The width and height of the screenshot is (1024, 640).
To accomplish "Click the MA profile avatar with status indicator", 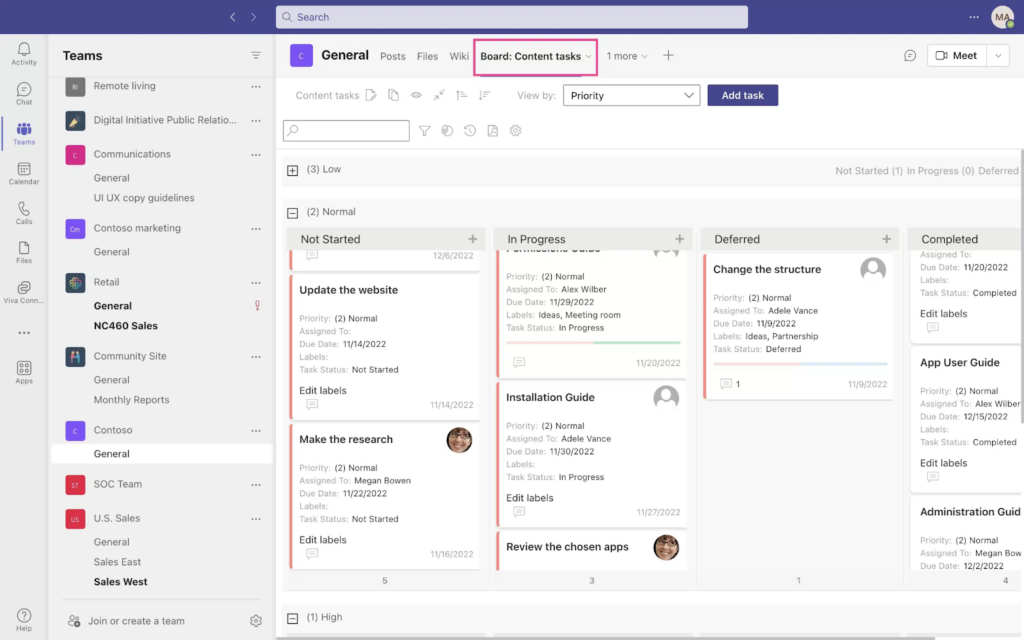I will tap(1003, 16).
